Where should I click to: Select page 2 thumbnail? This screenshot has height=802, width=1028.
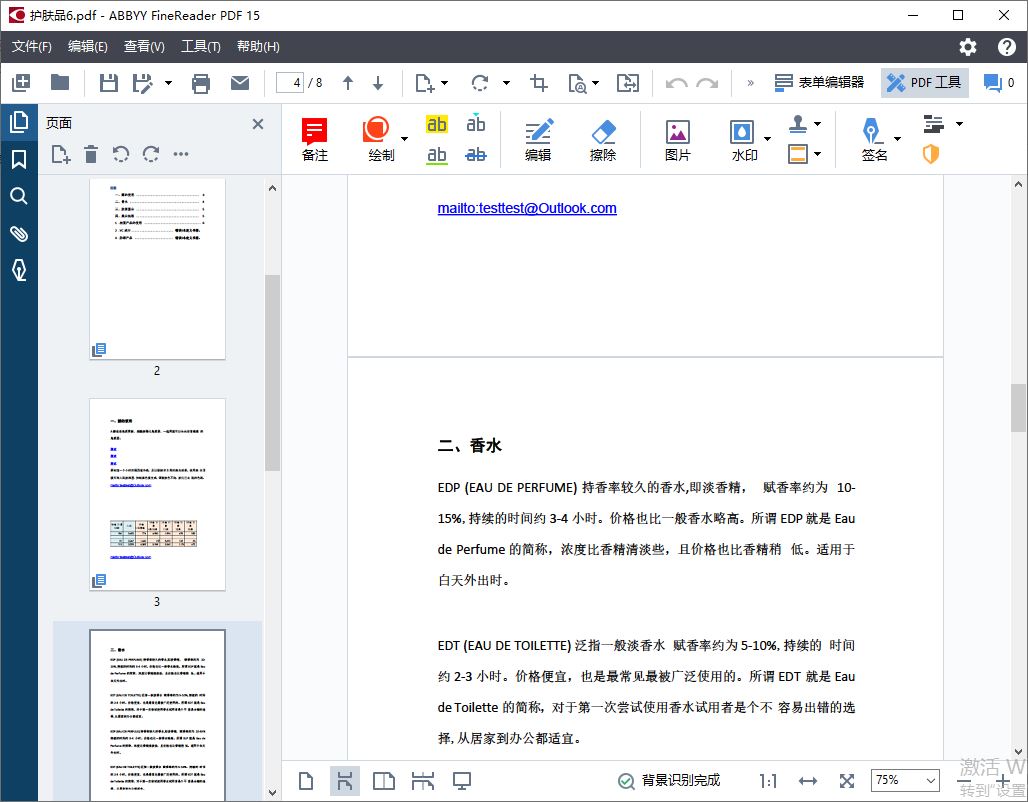[157, 269]
